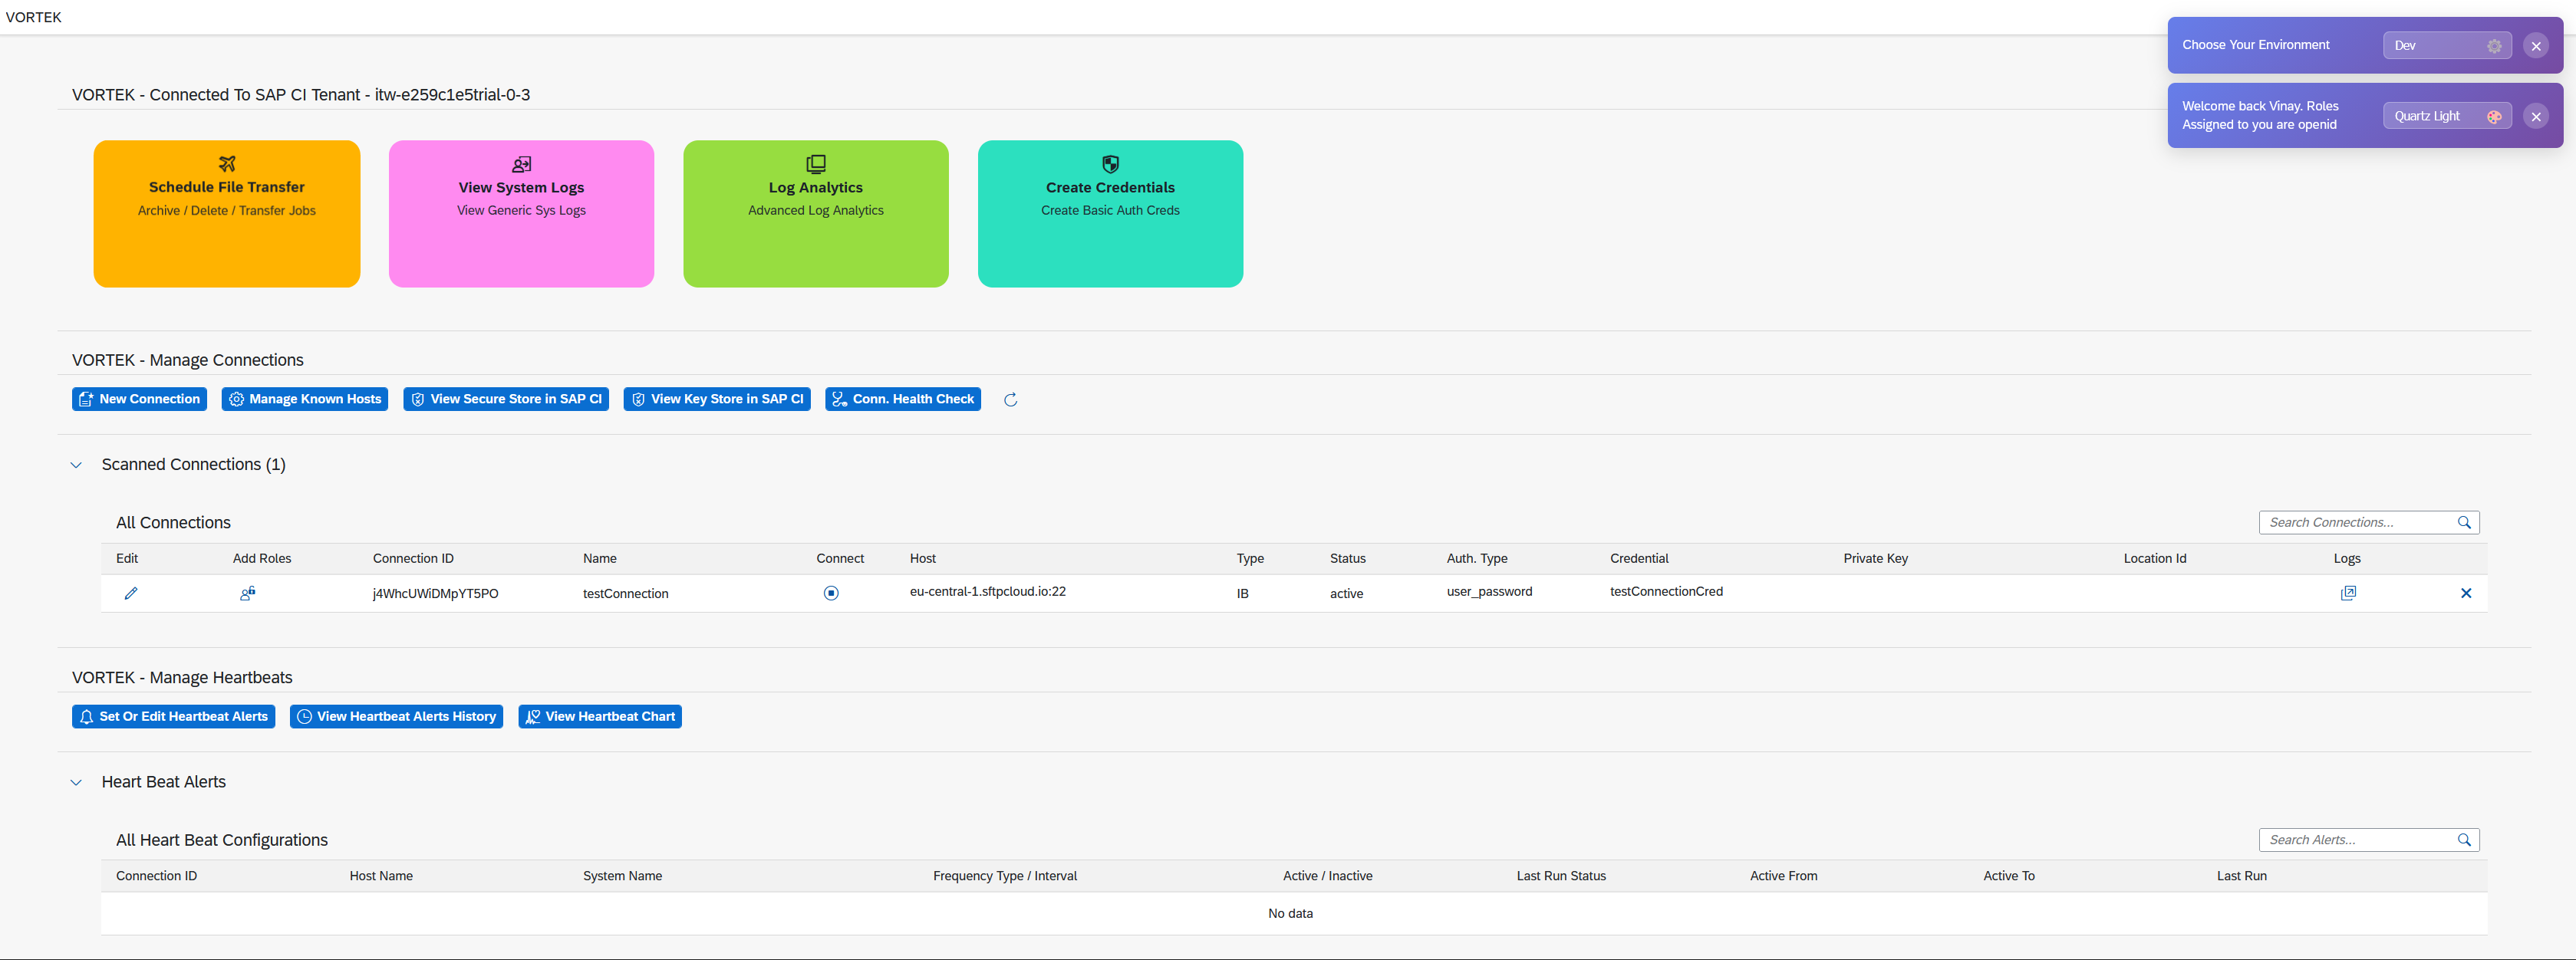The width and height of the screenshot is (2576, 960).
Task: Click the Add Roles icon in connection row
Action: 247,593
